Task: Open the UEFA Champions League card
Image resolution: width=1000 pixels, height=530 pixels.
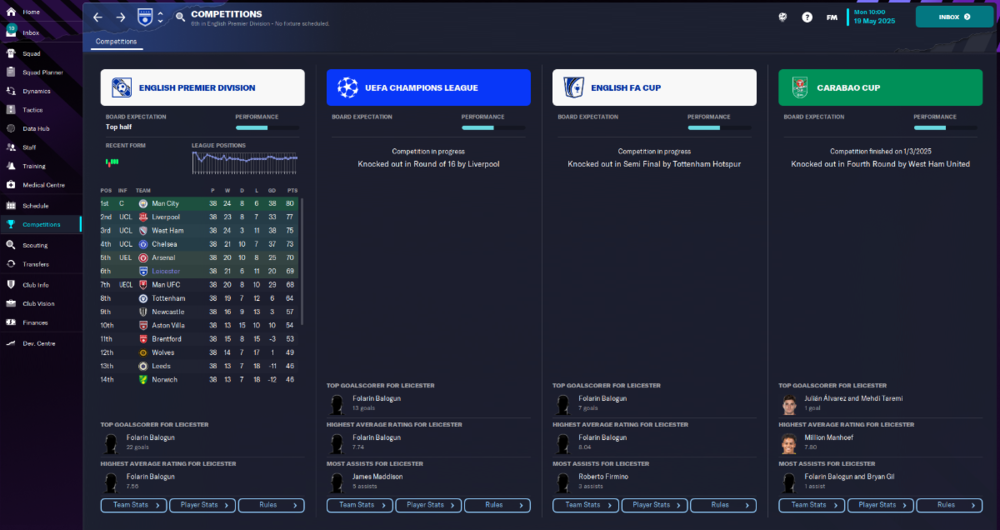Action: [429, 87]
